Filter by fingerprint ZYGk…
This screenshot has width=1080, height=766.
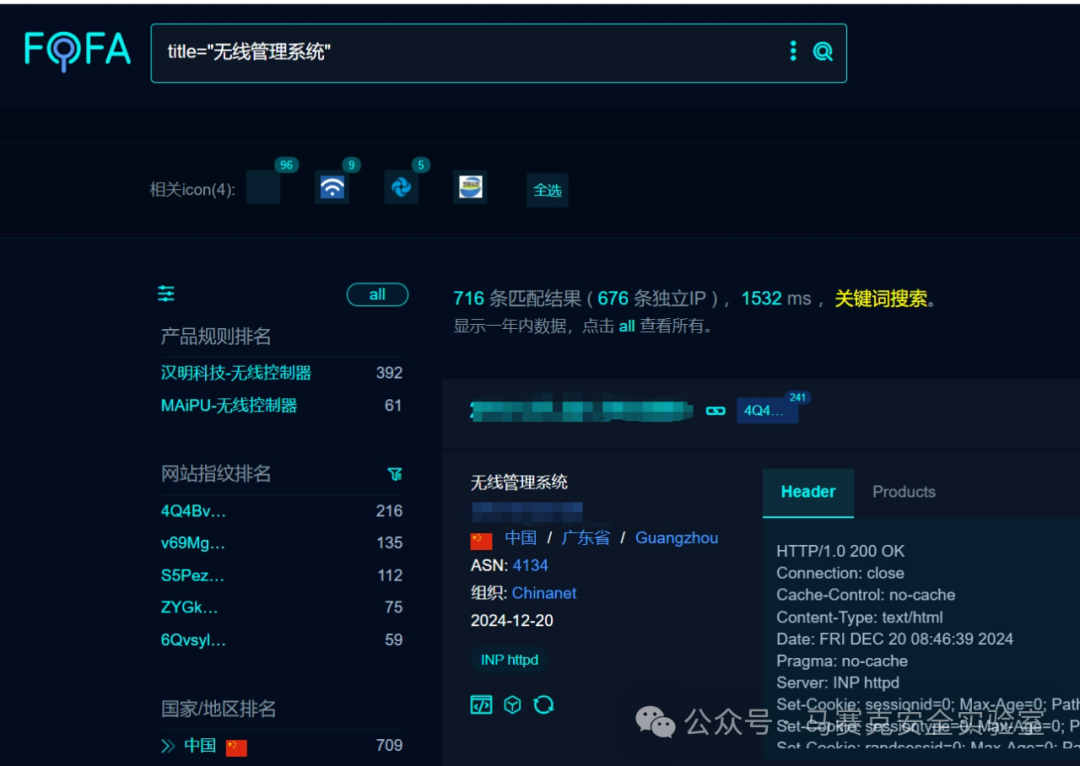point(189,607)
